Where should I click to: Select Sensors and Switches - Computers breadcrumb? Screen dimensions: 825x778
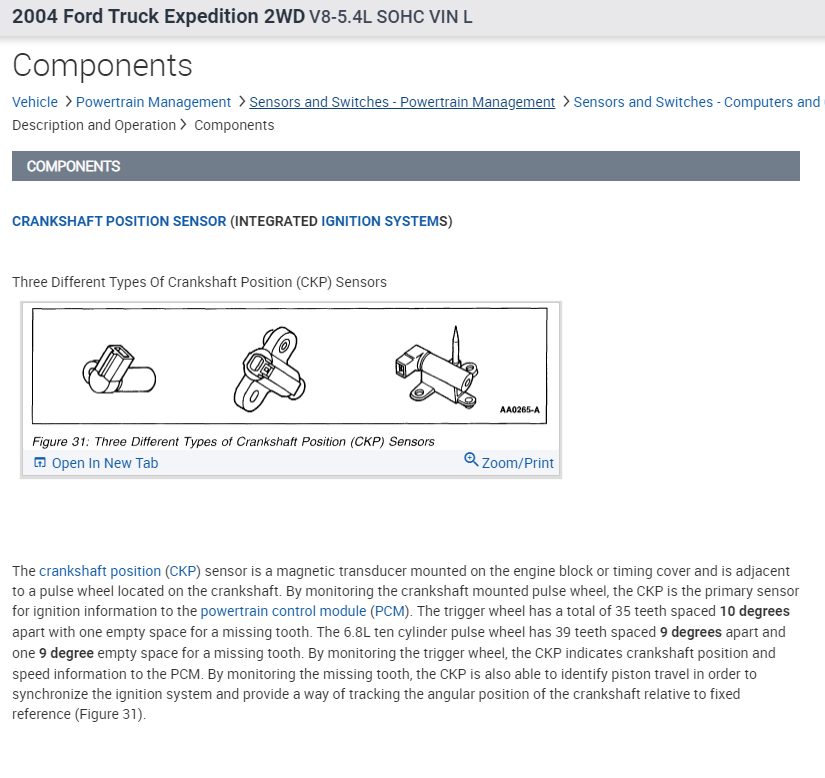(696, 102)
